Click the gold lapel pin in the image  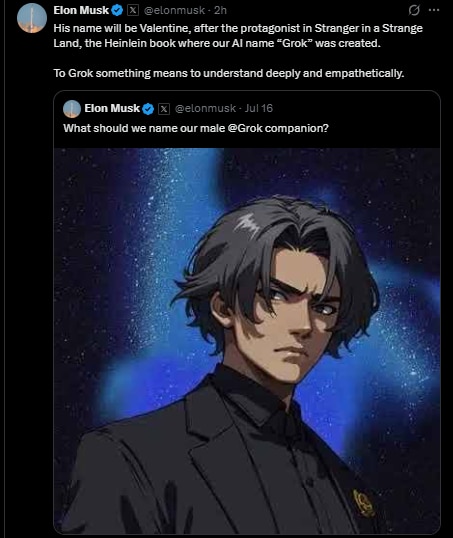coord(364,503)
